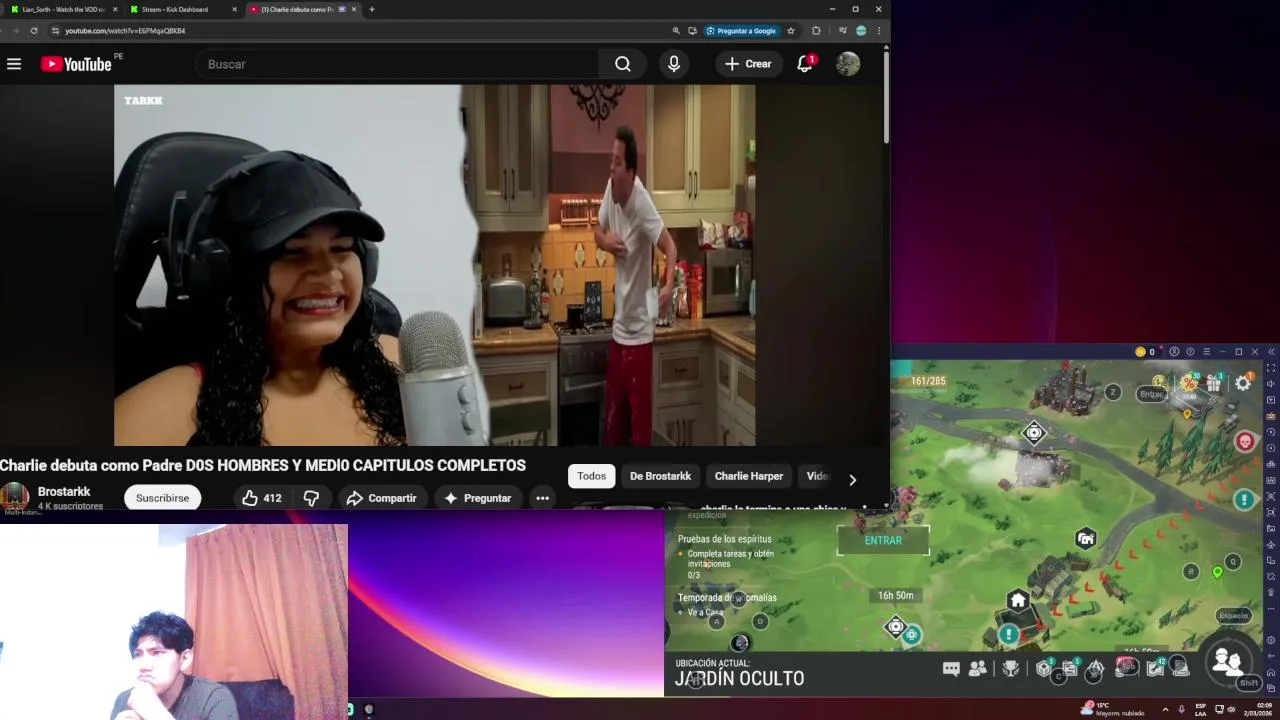Click the small Entrar label near top building

click(1152, 394)
